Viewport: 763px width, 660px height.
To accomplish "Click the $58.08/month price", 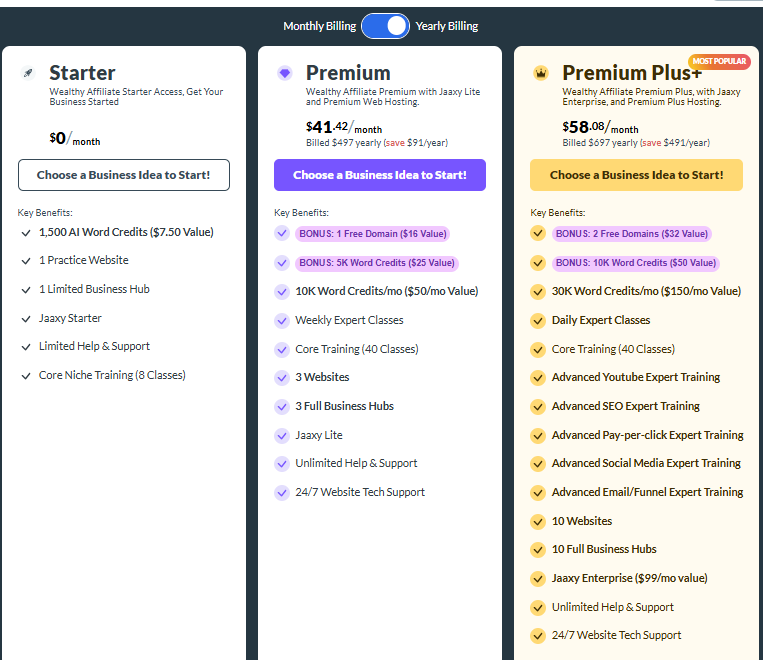I will point(600,128).
